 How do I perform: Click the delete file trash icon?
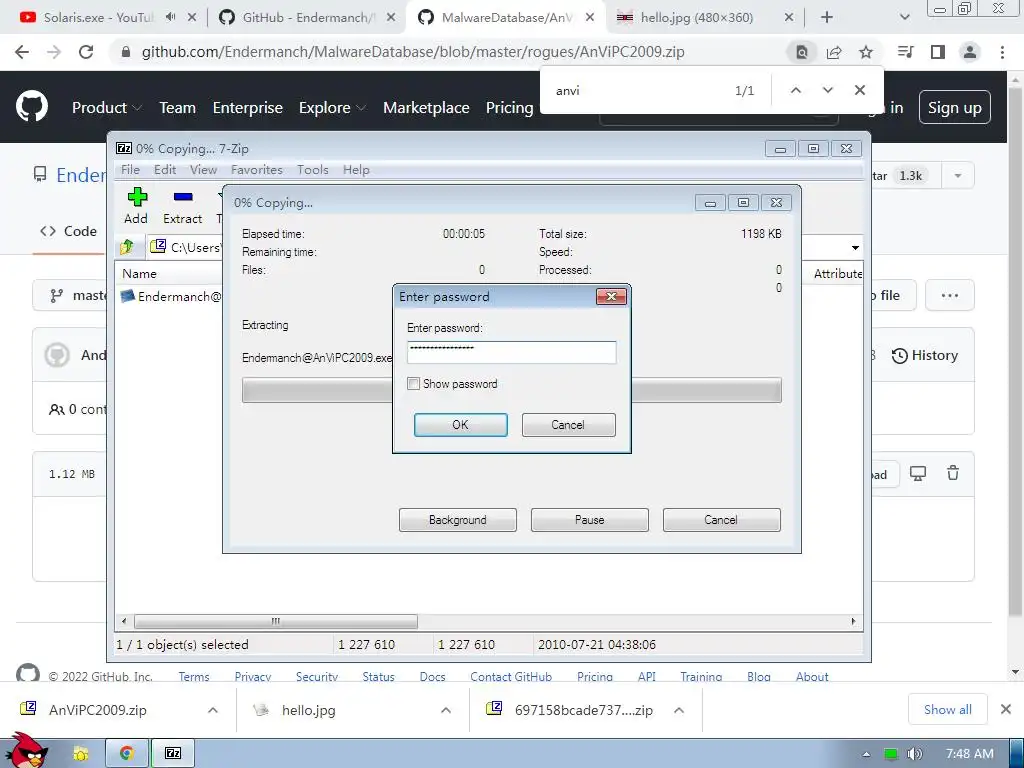point(953,473)
